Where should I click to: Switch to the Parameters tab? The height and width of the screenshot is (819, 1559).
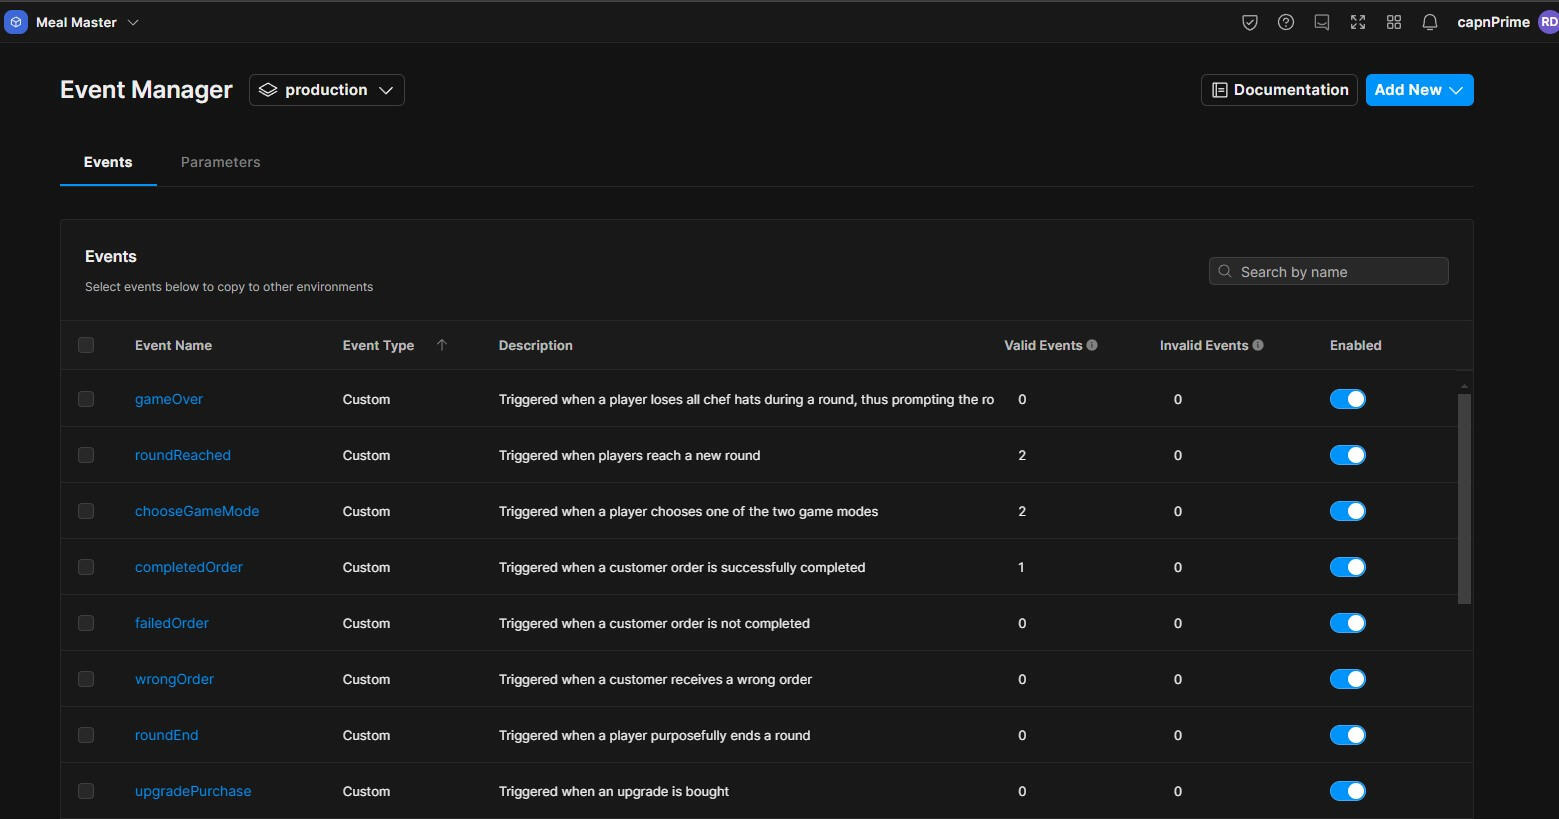click(x=220, y=162)
